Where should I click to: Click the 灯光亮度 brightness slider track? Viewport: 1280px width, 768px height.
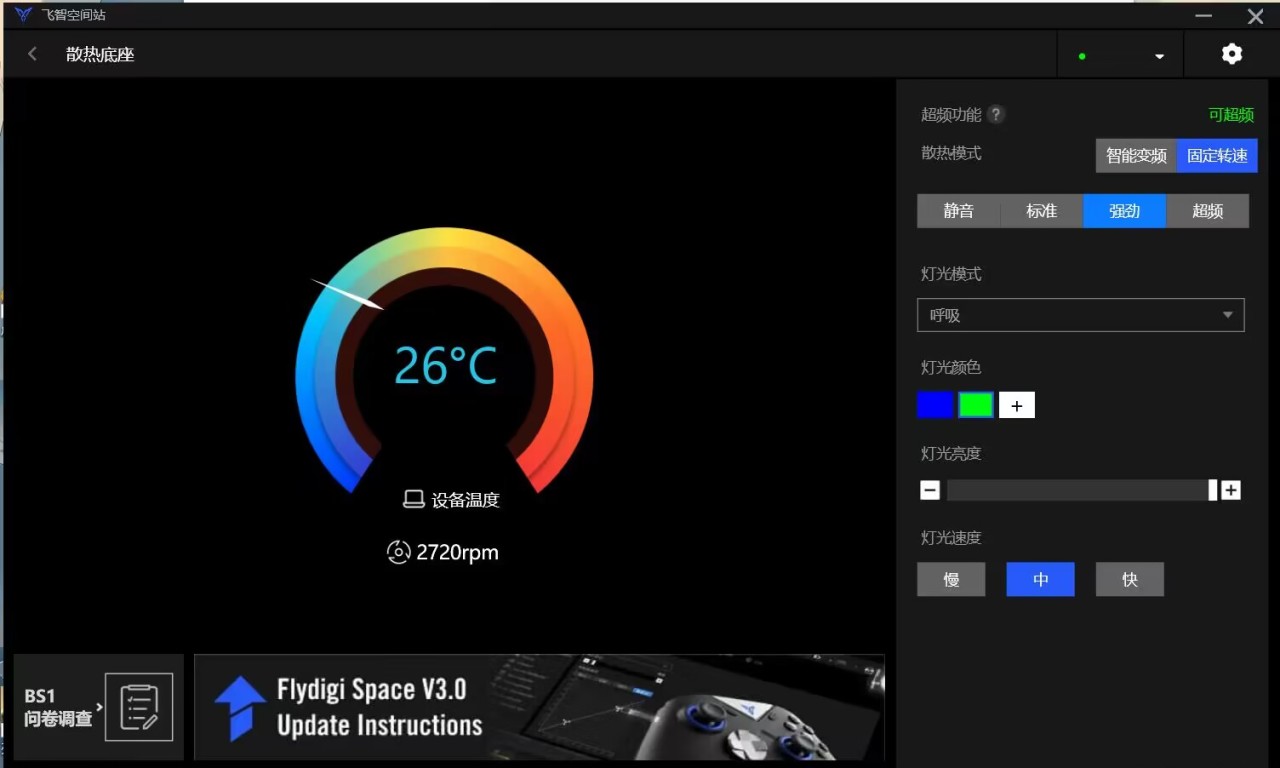(x=1081, y=490)
